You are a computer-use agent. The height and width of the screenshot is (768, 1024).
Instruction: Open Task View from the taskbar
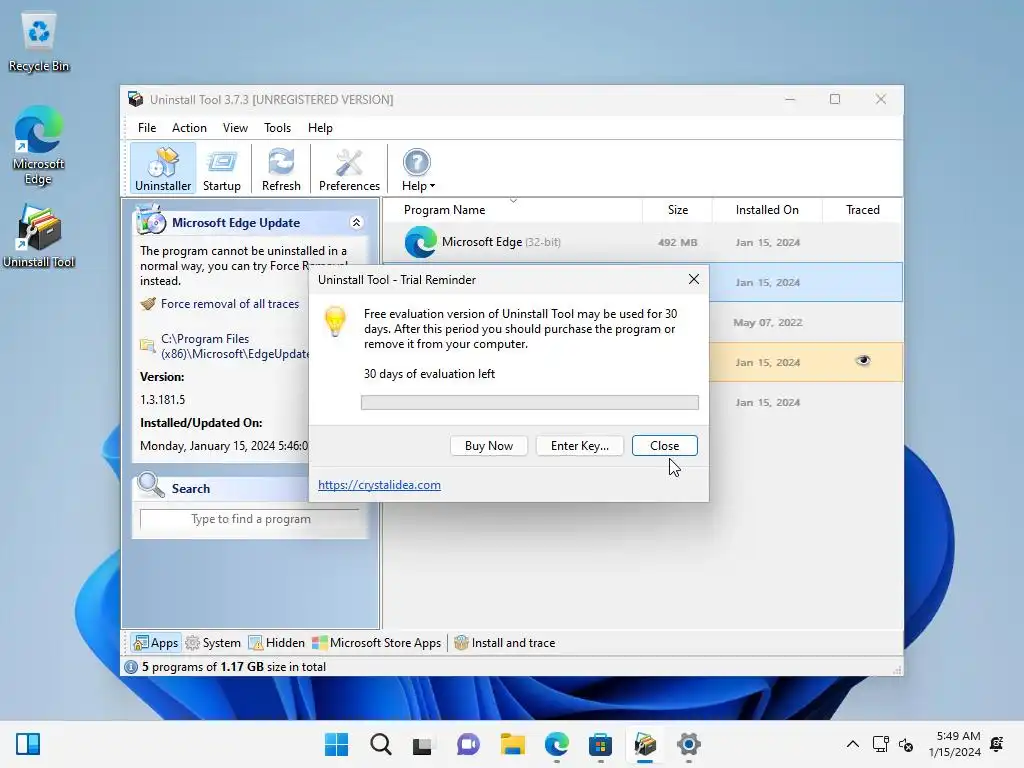(x=423, y=744)
